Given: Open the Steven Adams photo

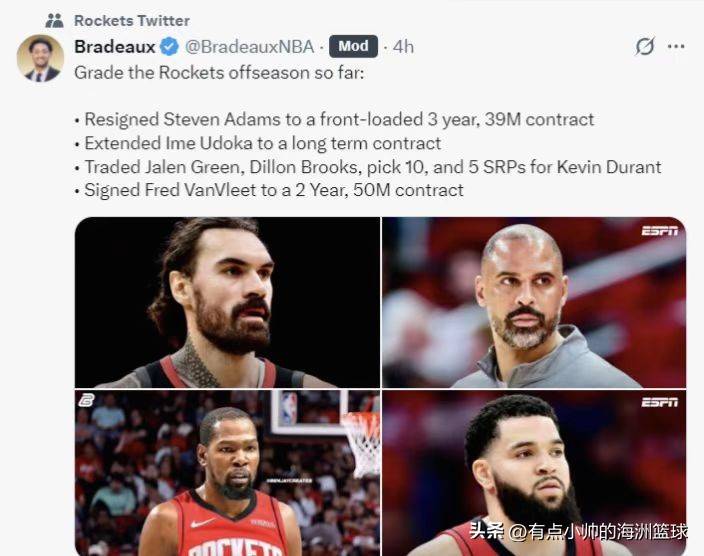Looking at the screenshot, I should pyautogui.click(x=227, y=302).
